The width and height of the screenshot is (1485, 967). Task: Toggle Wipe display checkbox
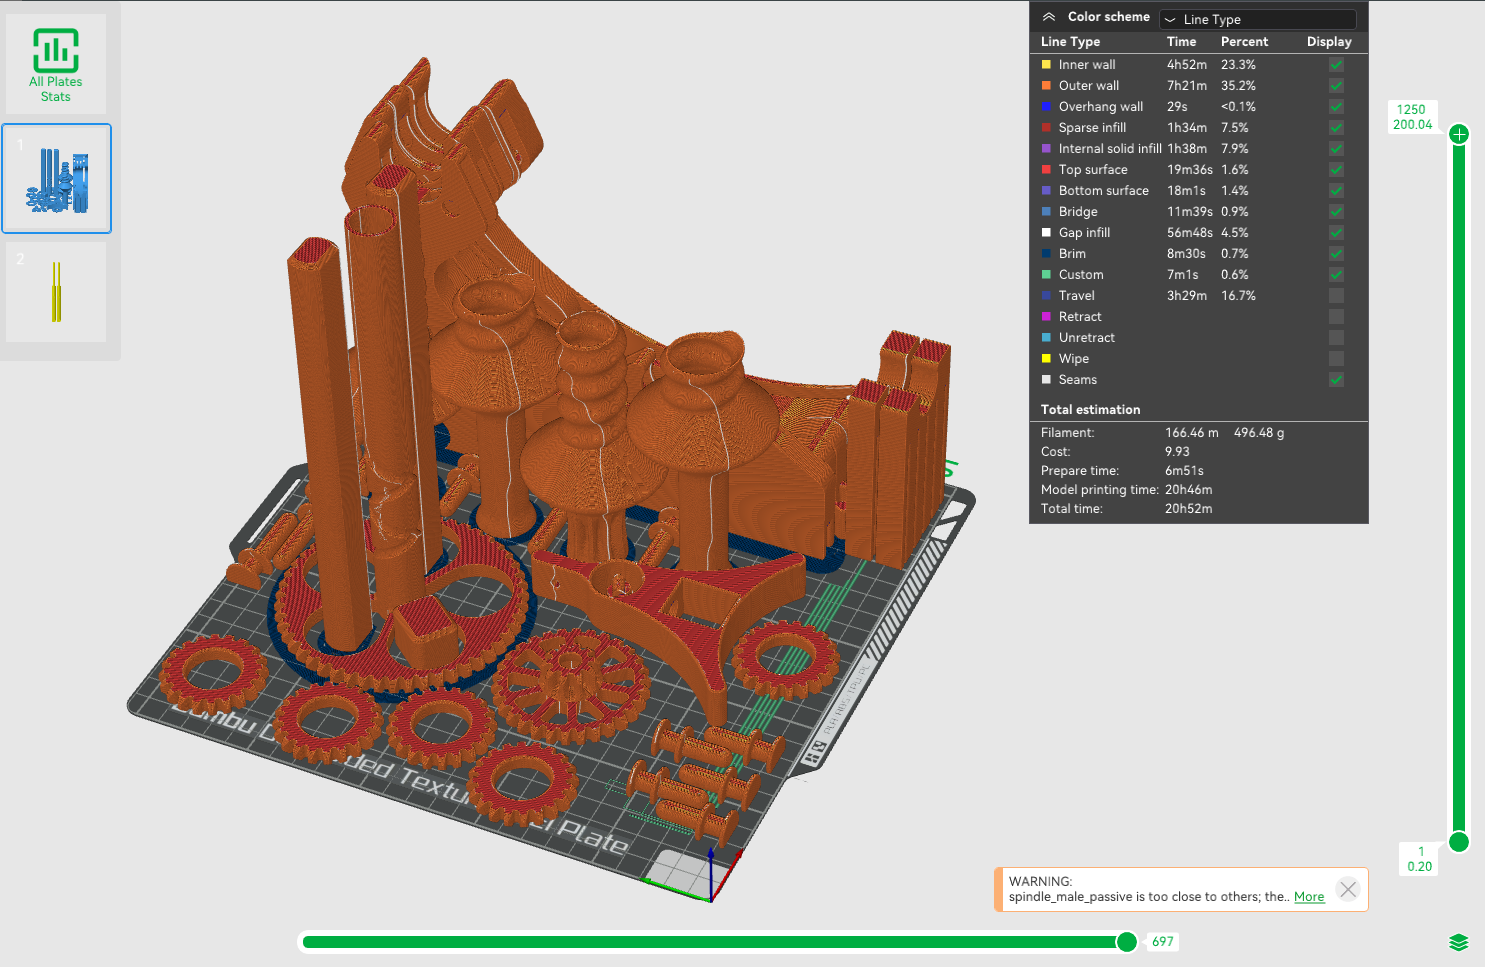[1336, 359]
